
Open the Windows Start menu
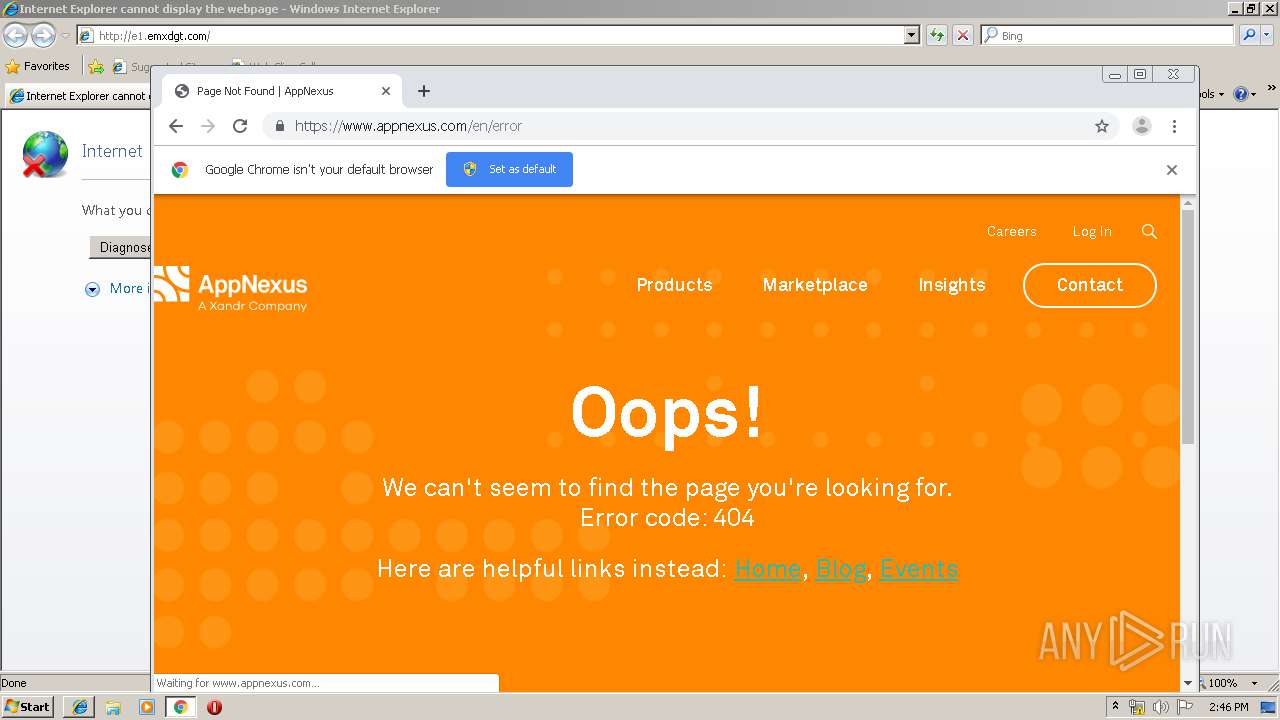[x=27, y=706]
